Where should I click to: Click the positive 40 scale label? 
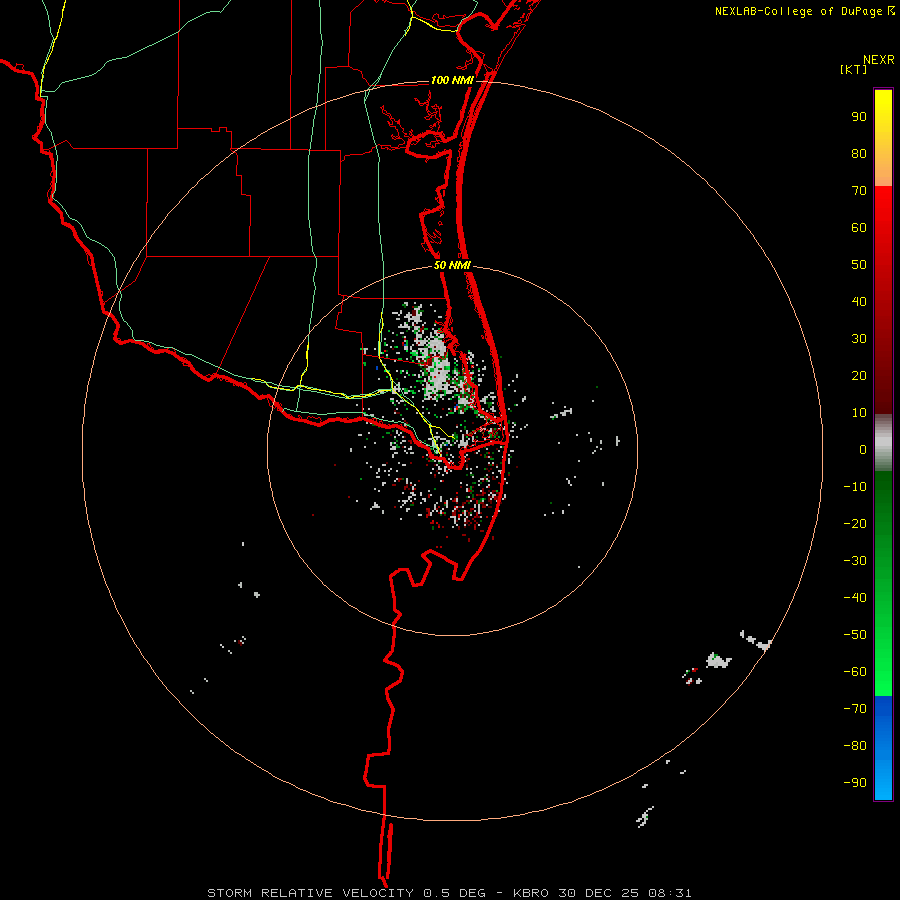tap(859, 302)
